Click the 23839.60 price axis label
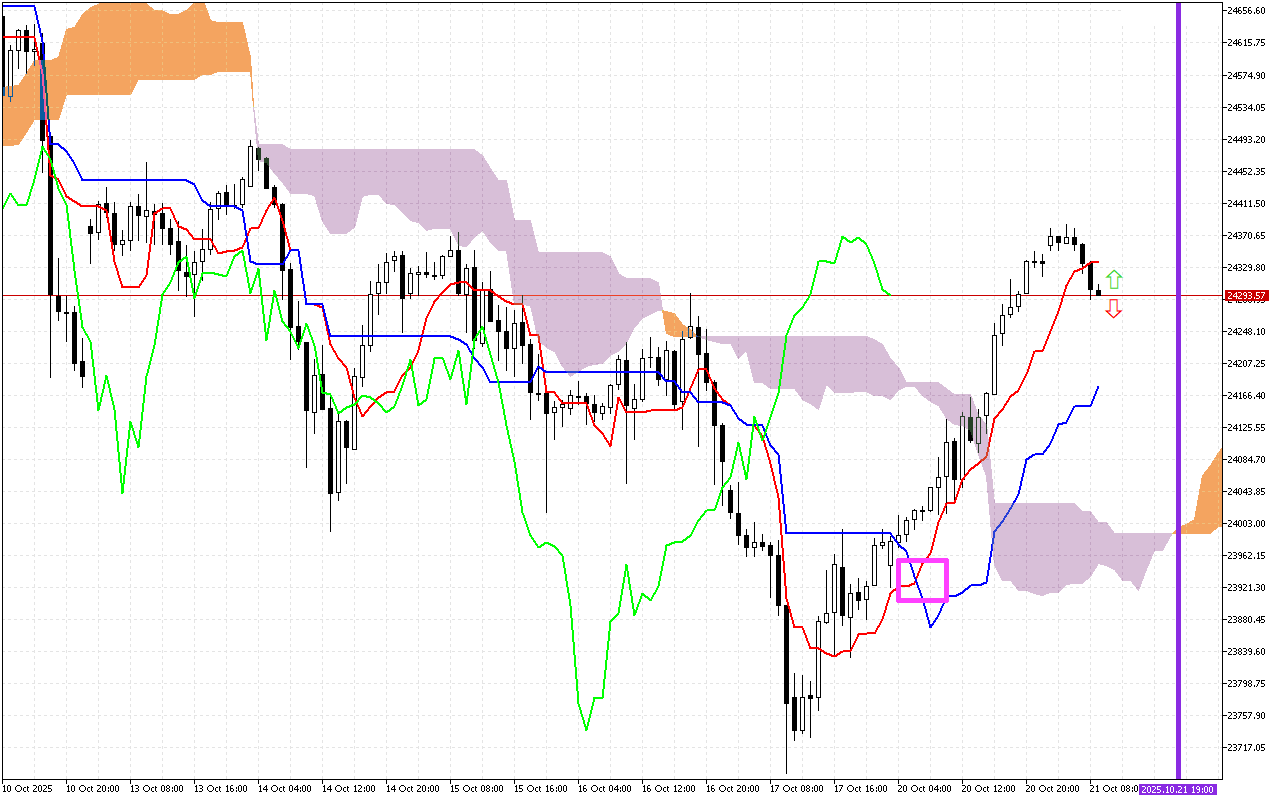The image size is (1280, 800). [1246, 651]
